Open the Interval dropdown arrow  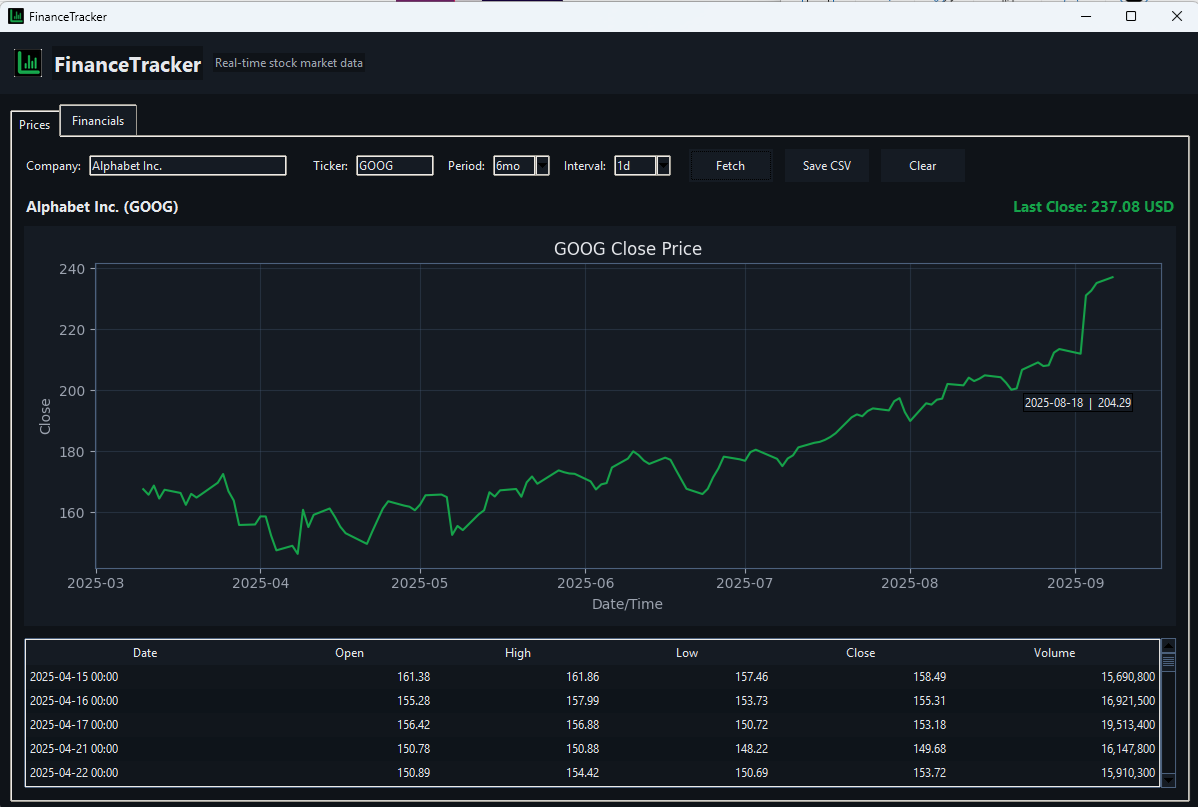click(663, 166)
